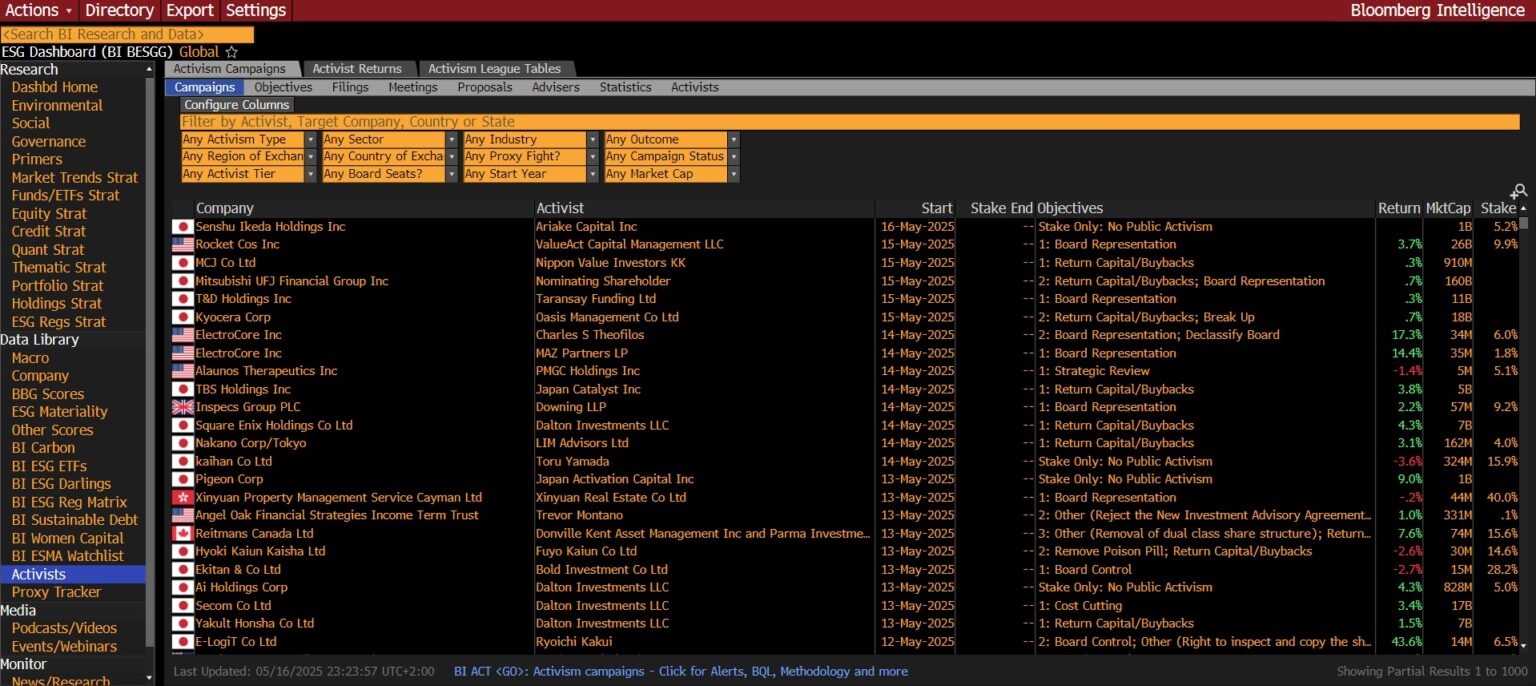Click the favorite star next to ESG Dashboard
Image resolution: width=1536 pixels, height=686 pixels.
click(x=232, y=52)
